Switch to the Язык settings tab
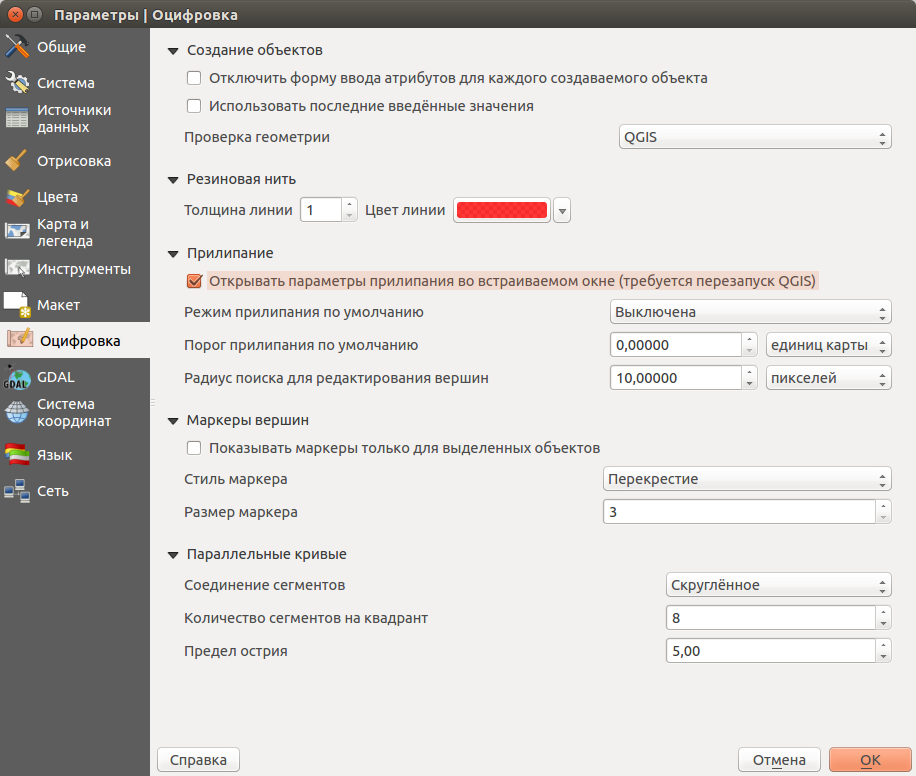Image resolution: width=916 pixels, height=776 pixels. tap(54, 455)
